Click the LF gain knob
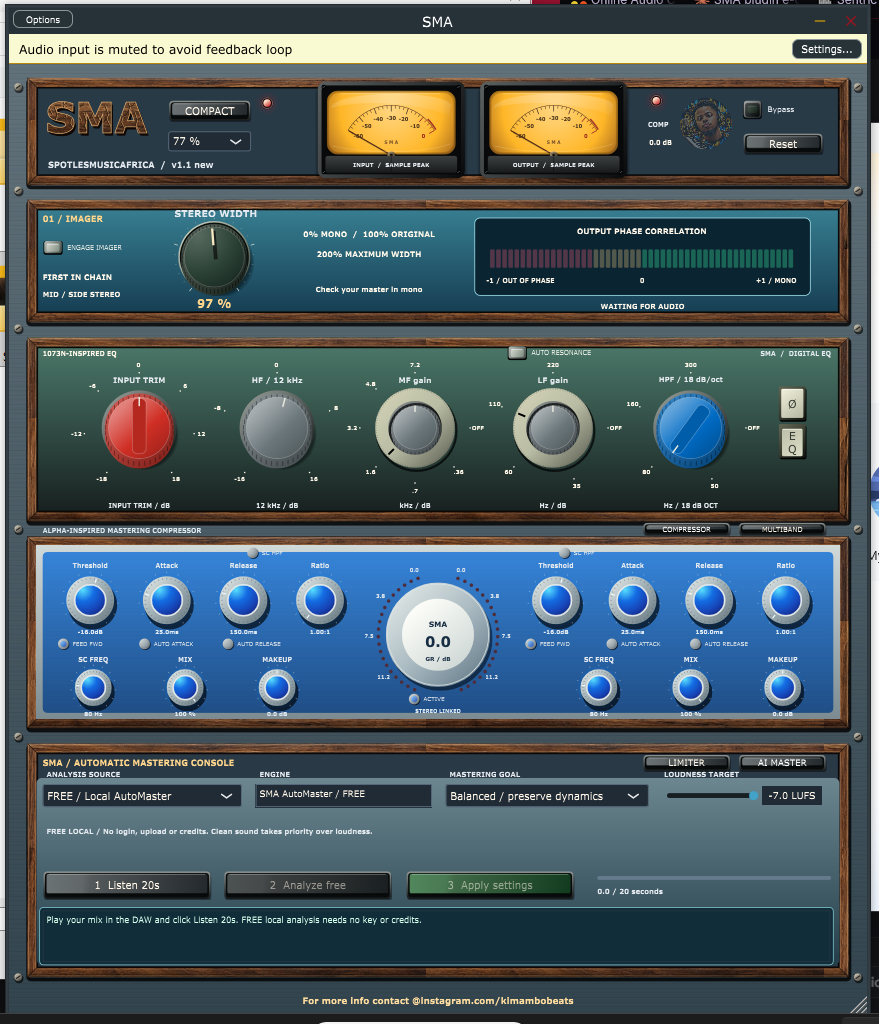Screen dimensions: 879x1024 point(553,430)
